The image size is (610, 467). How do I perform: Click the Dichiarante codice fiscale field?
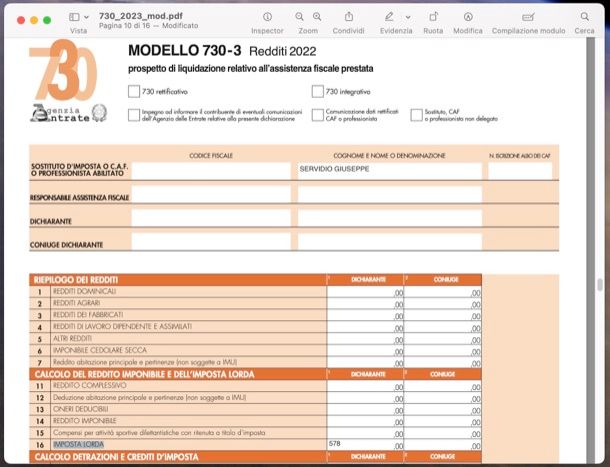tap(211, 218)
